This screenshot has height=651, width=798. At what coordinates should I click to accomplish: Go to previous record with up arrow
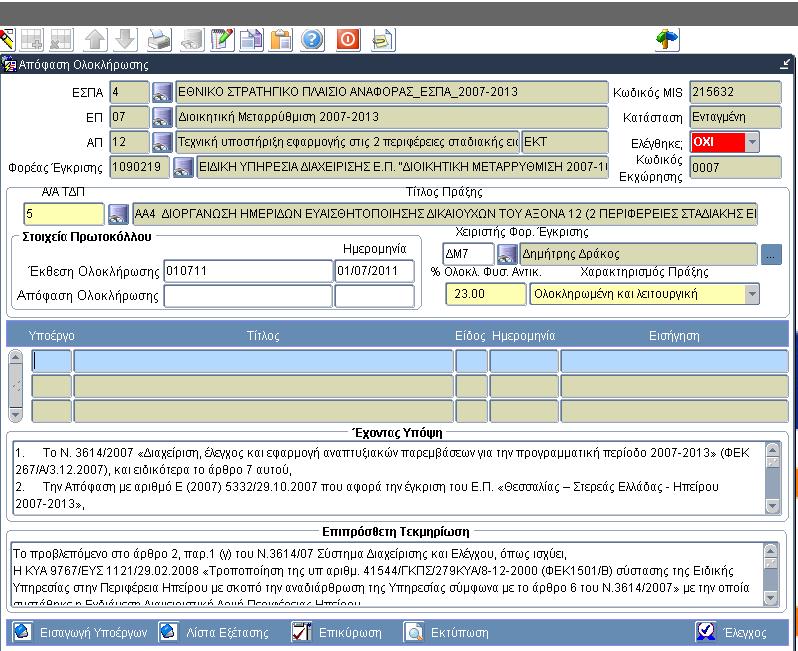point(95,40)
